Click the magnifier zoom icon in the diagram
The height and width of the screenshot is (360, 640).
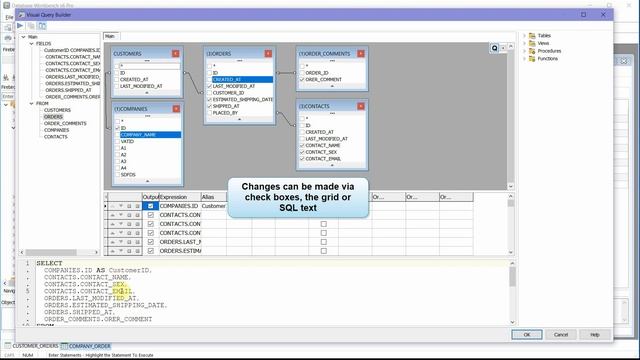[x=494, y=48]
